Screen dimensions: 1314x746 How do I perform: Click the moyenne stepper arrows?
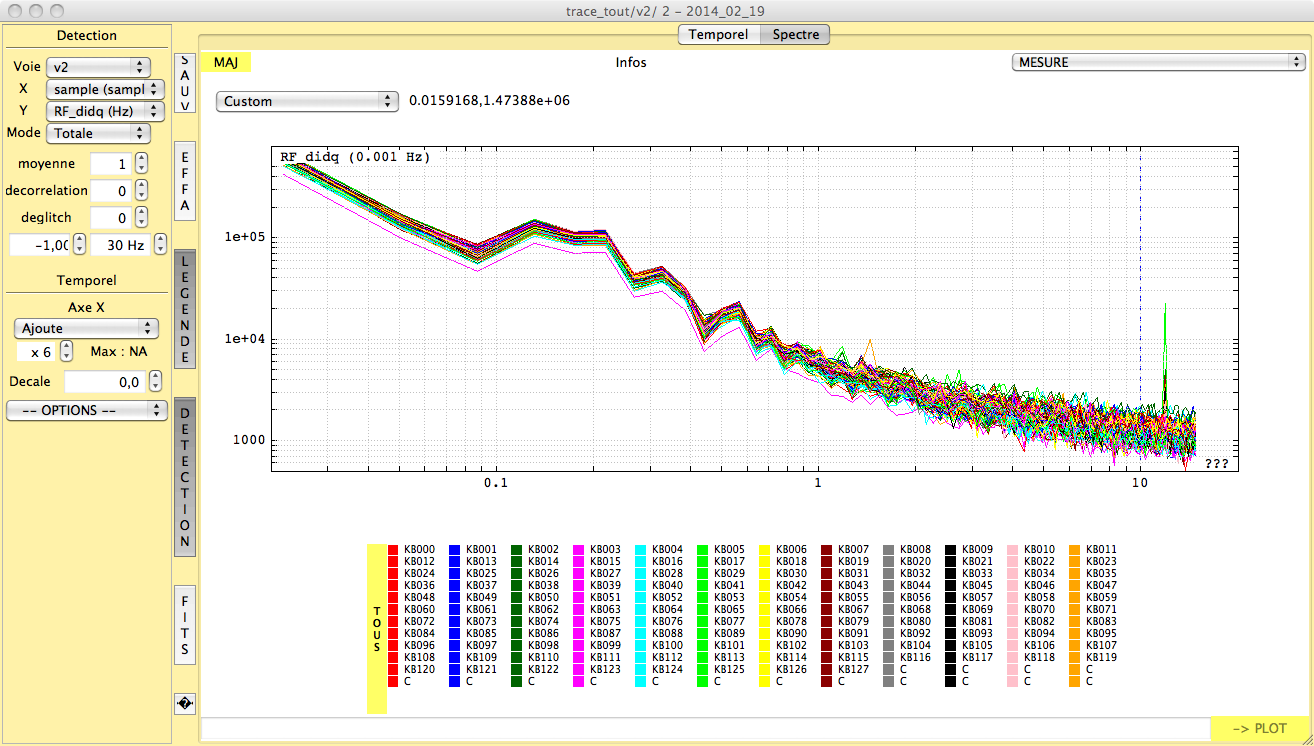tap(141, 164)
